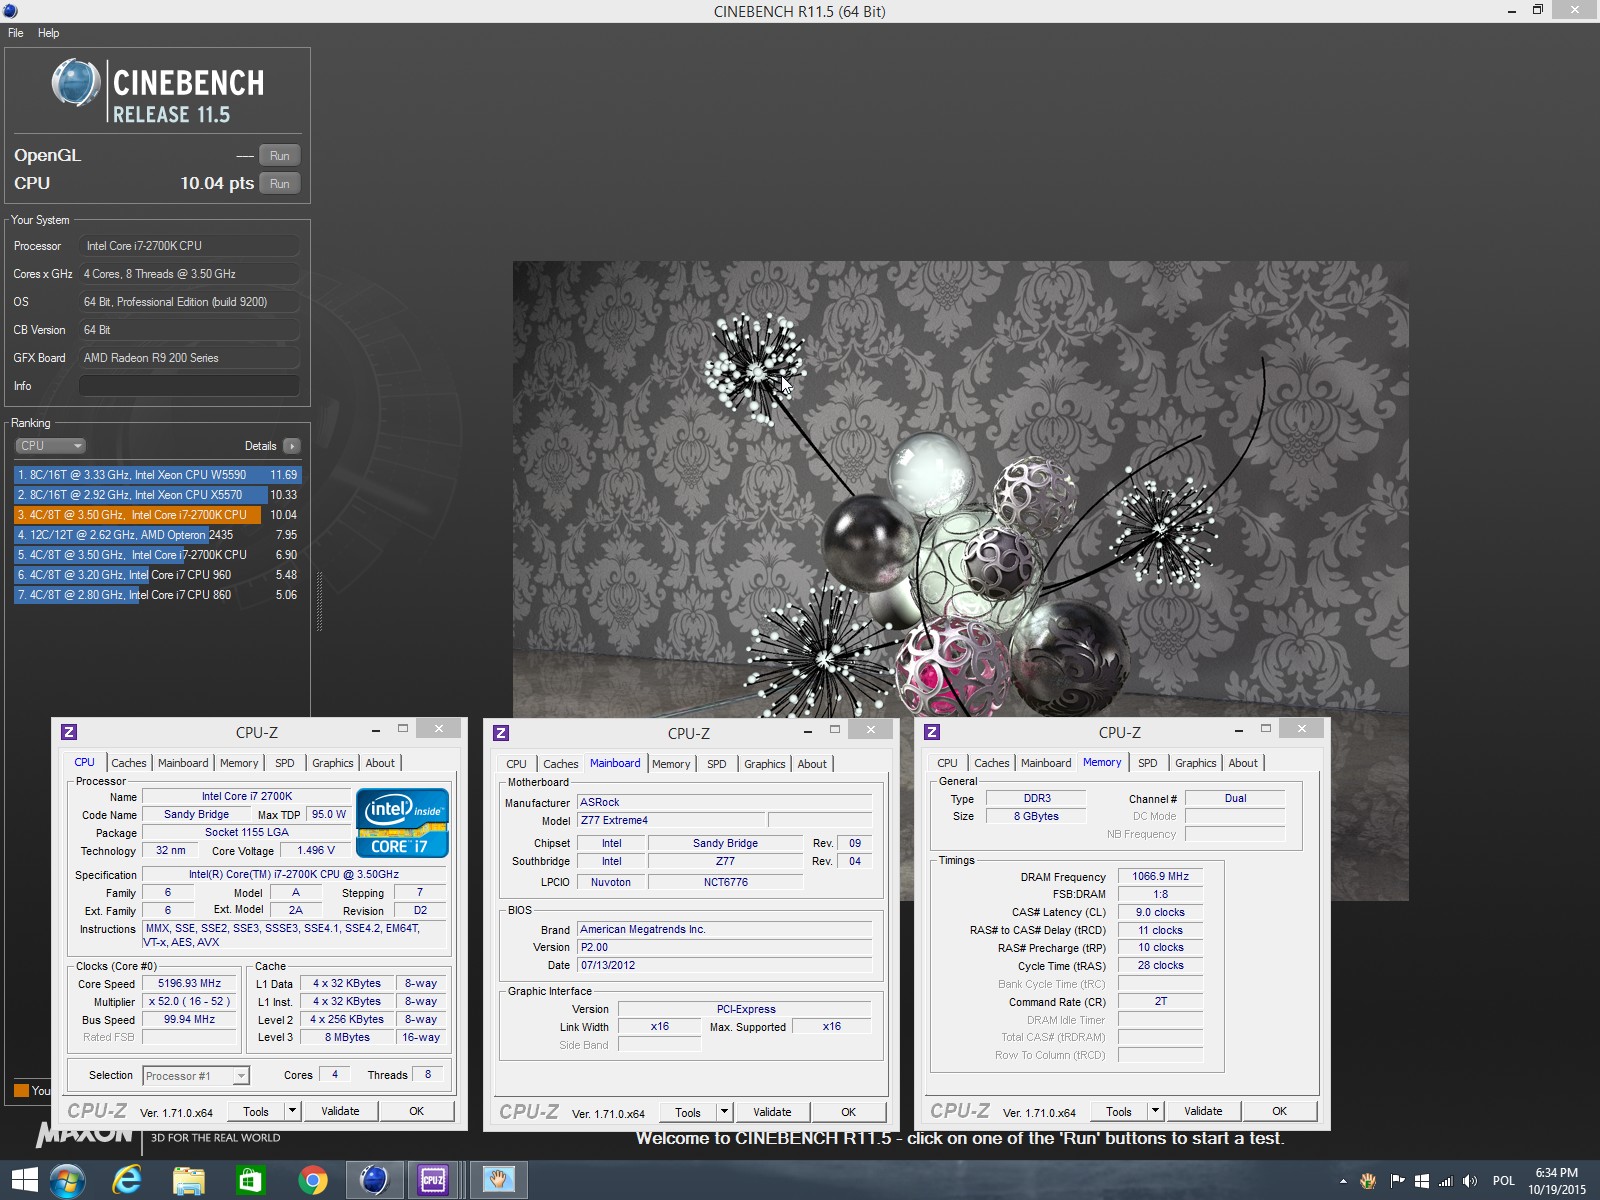
Task: Open the hand icon taskbar app
Action: 498,1181
